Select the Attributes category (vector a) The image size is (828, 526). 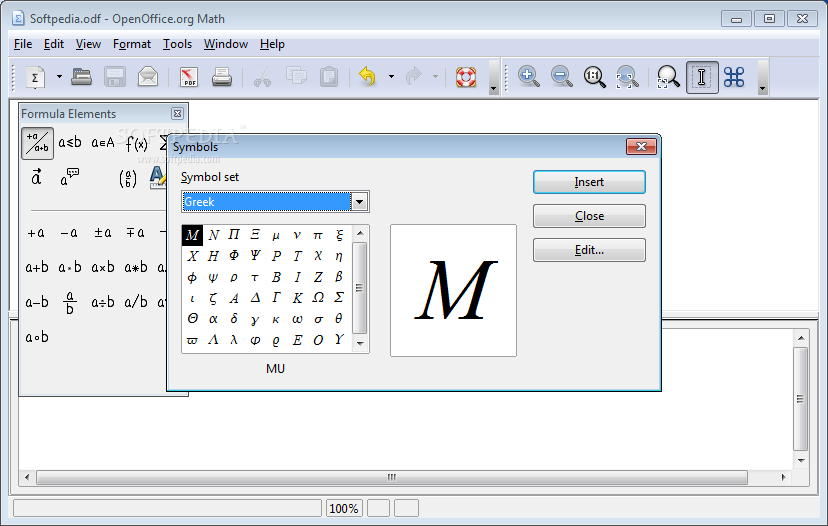[x=36, y=177]
